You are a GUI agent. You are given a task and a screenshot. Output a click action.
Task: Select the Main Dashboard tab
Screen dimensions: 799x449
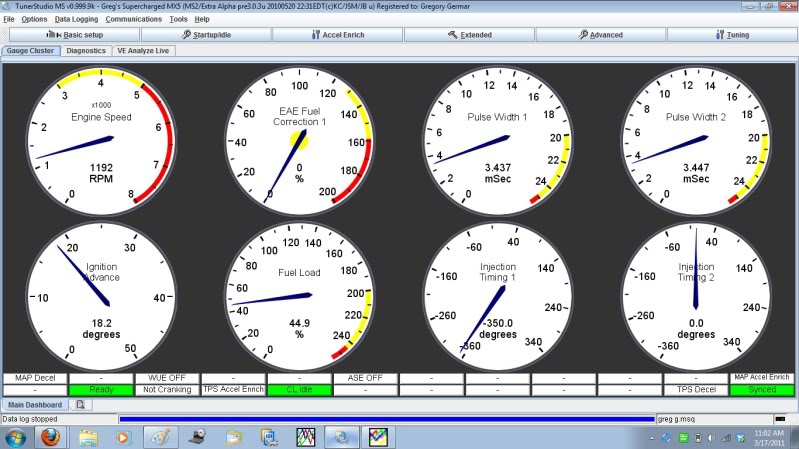tap(35, 405)
